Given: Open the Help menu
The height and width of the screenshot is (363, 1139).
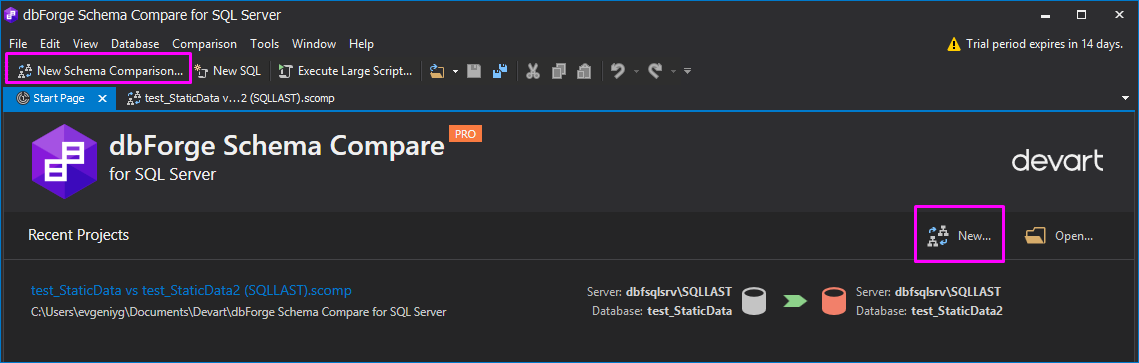Looking at the screenshot, I should tap(361, 44).
